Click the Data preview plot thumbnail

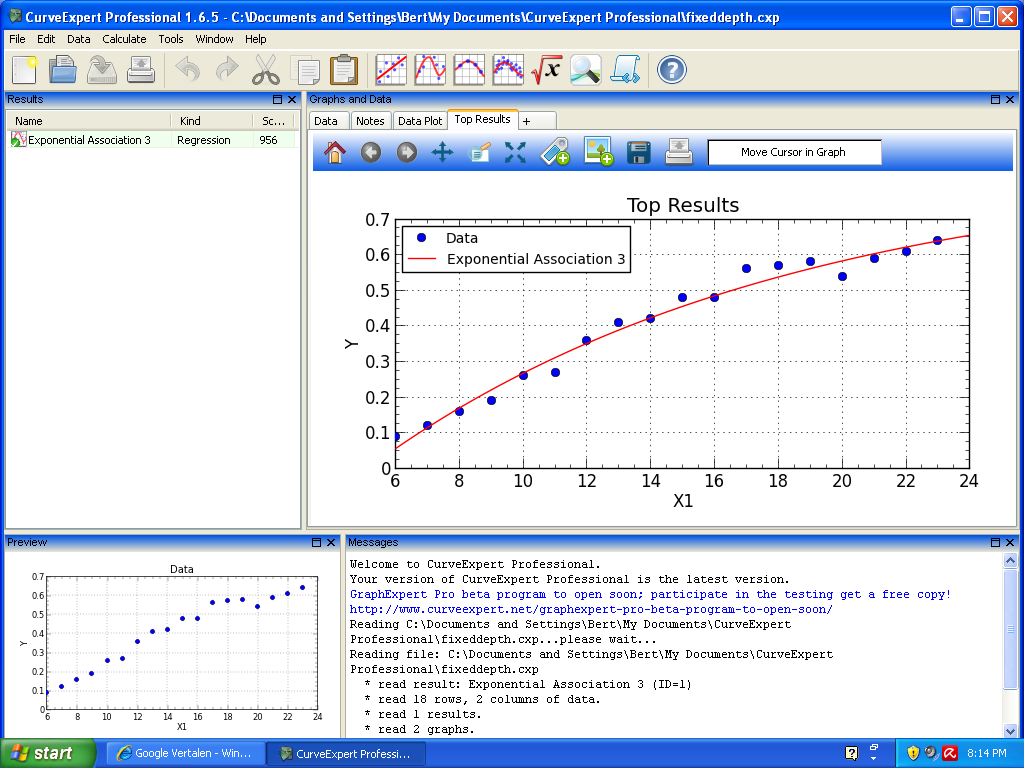(x=182, y=642)
